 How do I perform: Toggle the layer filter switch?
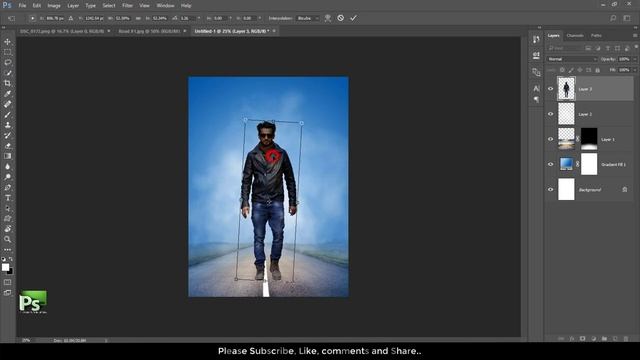pyautogui.click(x=636, y=47)
